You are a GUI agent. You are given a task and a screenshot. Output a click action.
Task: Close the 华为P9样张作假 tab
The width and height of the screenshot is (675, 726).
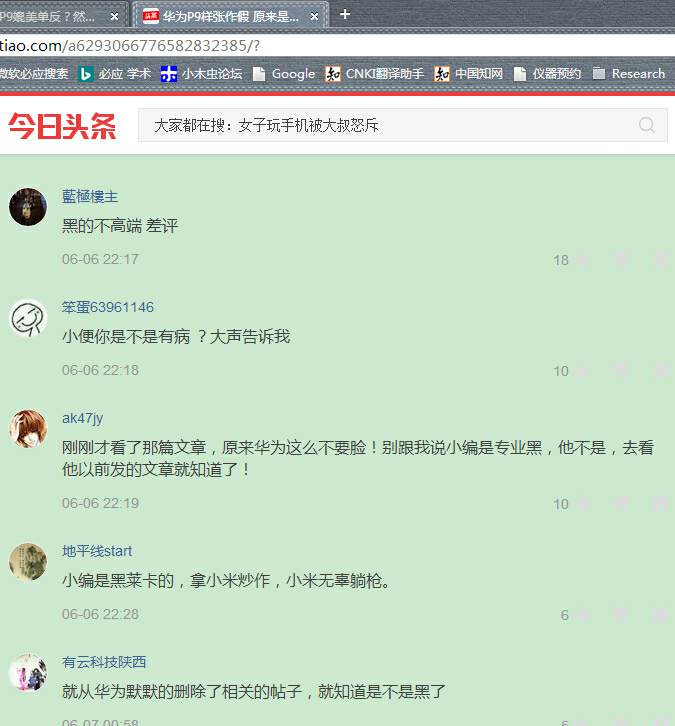tap(314, 17)
